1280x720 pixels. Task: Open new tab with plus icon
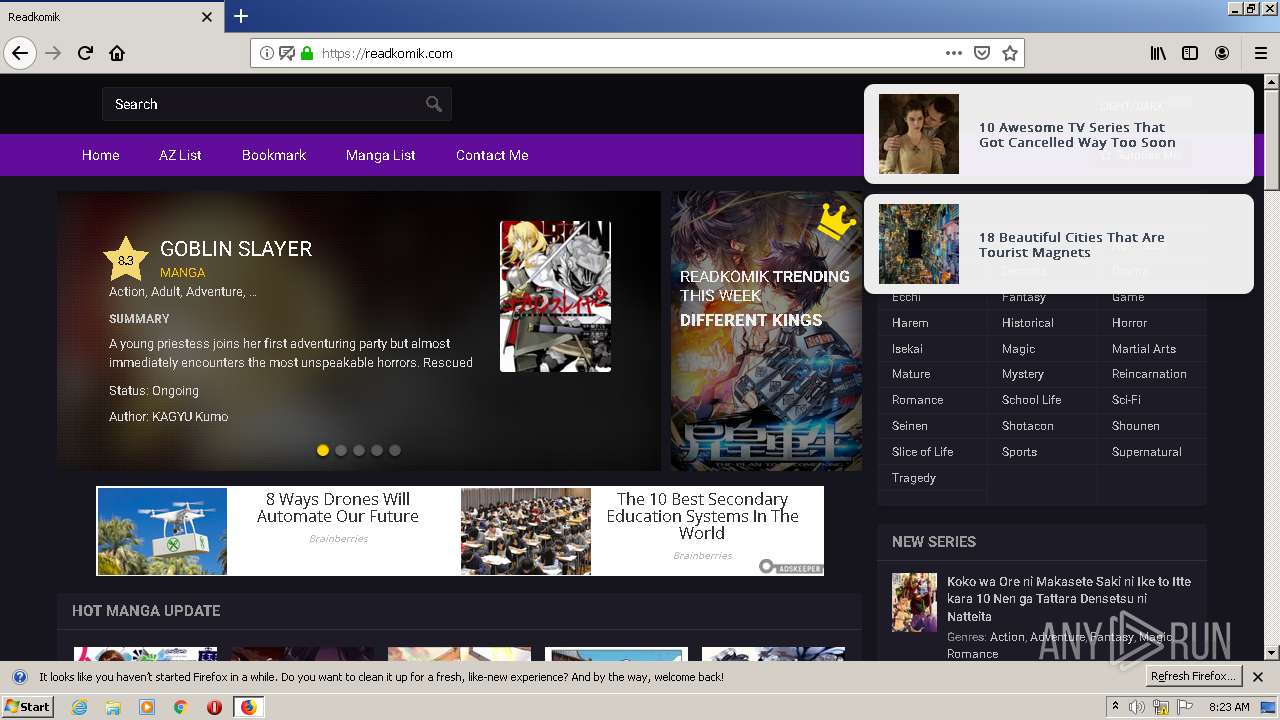[241, 16]
